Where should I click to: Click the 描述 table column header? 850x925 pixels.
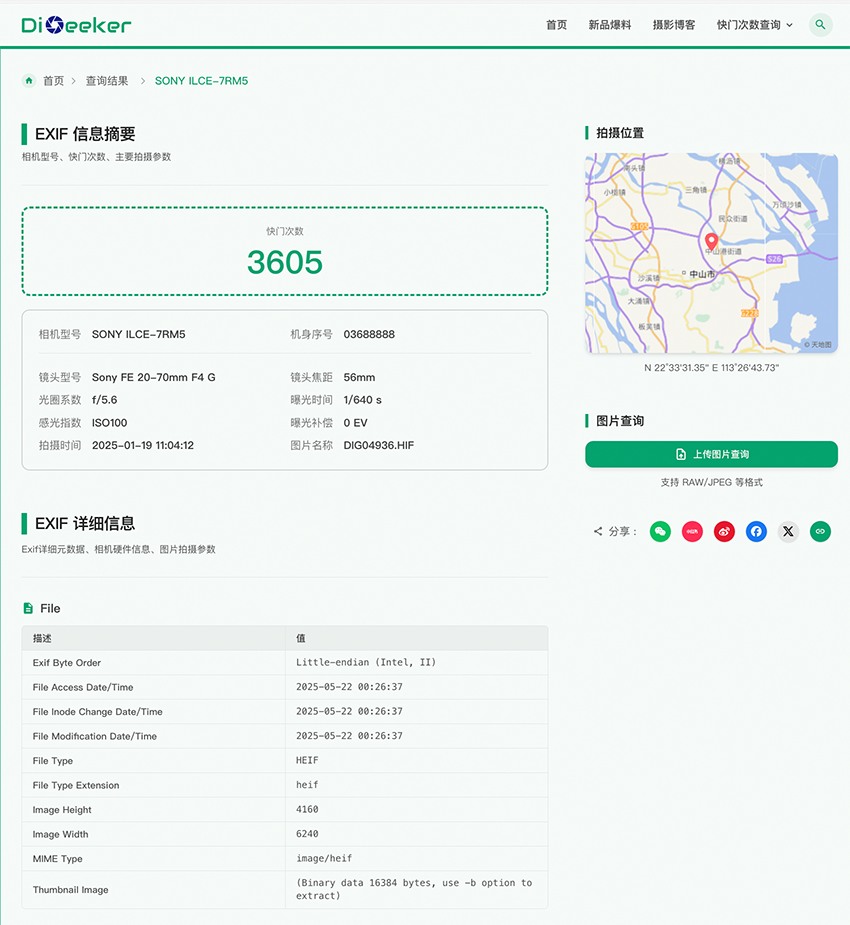tap(42, 638)
